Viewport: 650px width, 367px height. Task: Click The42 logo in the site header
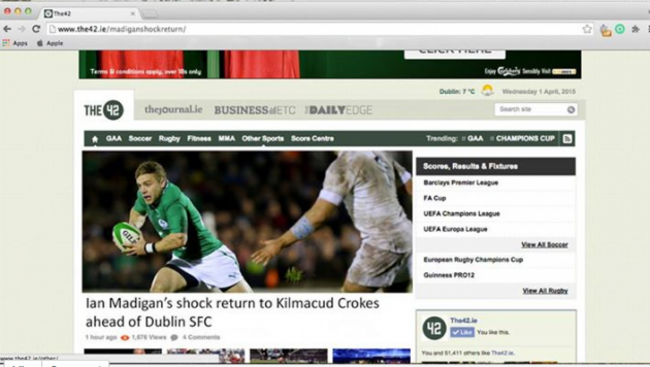click(104, 110)
